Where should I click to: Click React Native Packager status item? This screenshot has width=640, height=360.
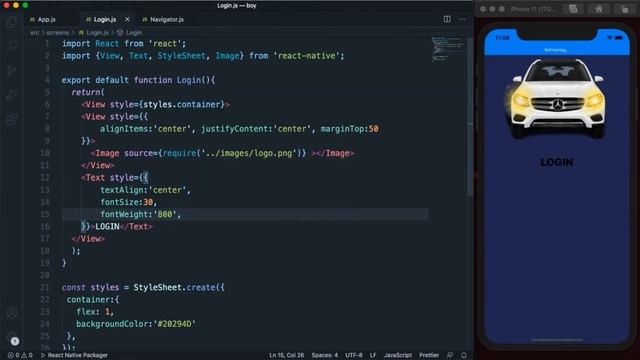(x=74, y=355)
